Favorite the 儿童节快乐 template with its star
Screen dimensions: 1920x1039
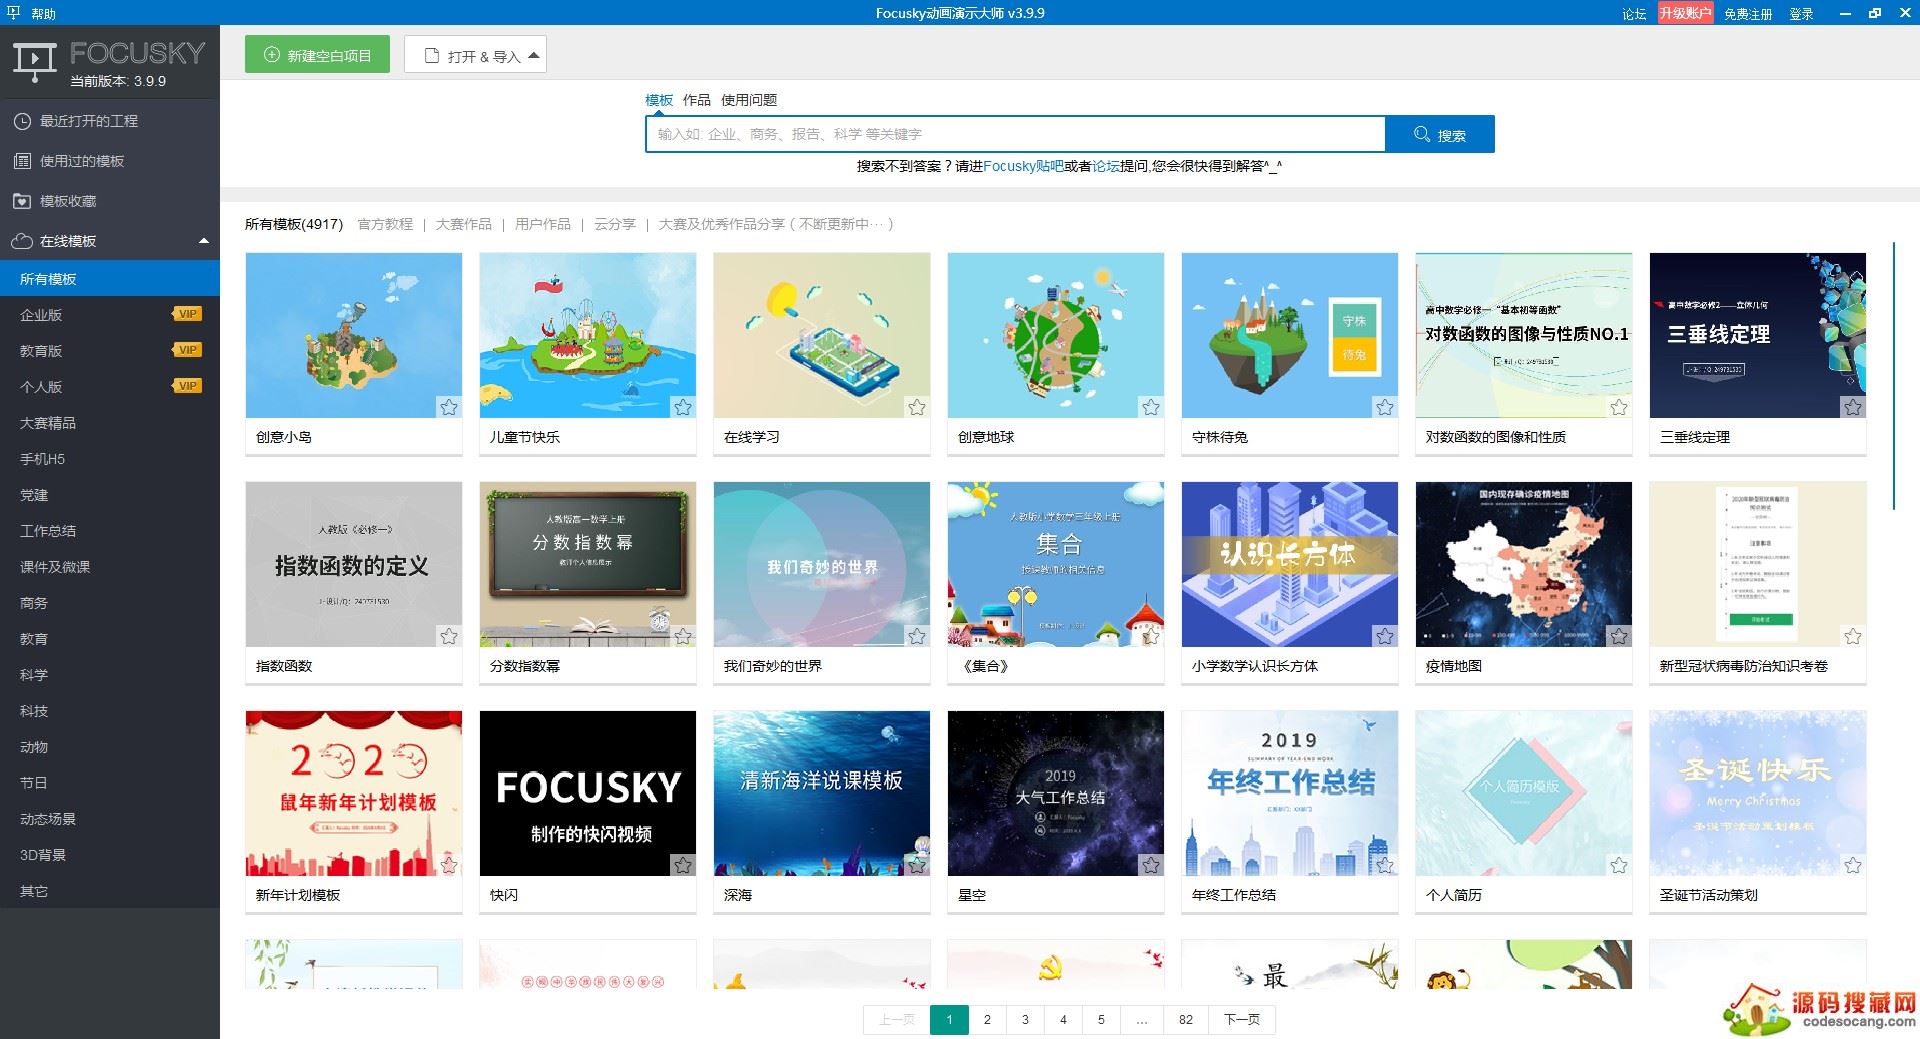coord(683,407)
